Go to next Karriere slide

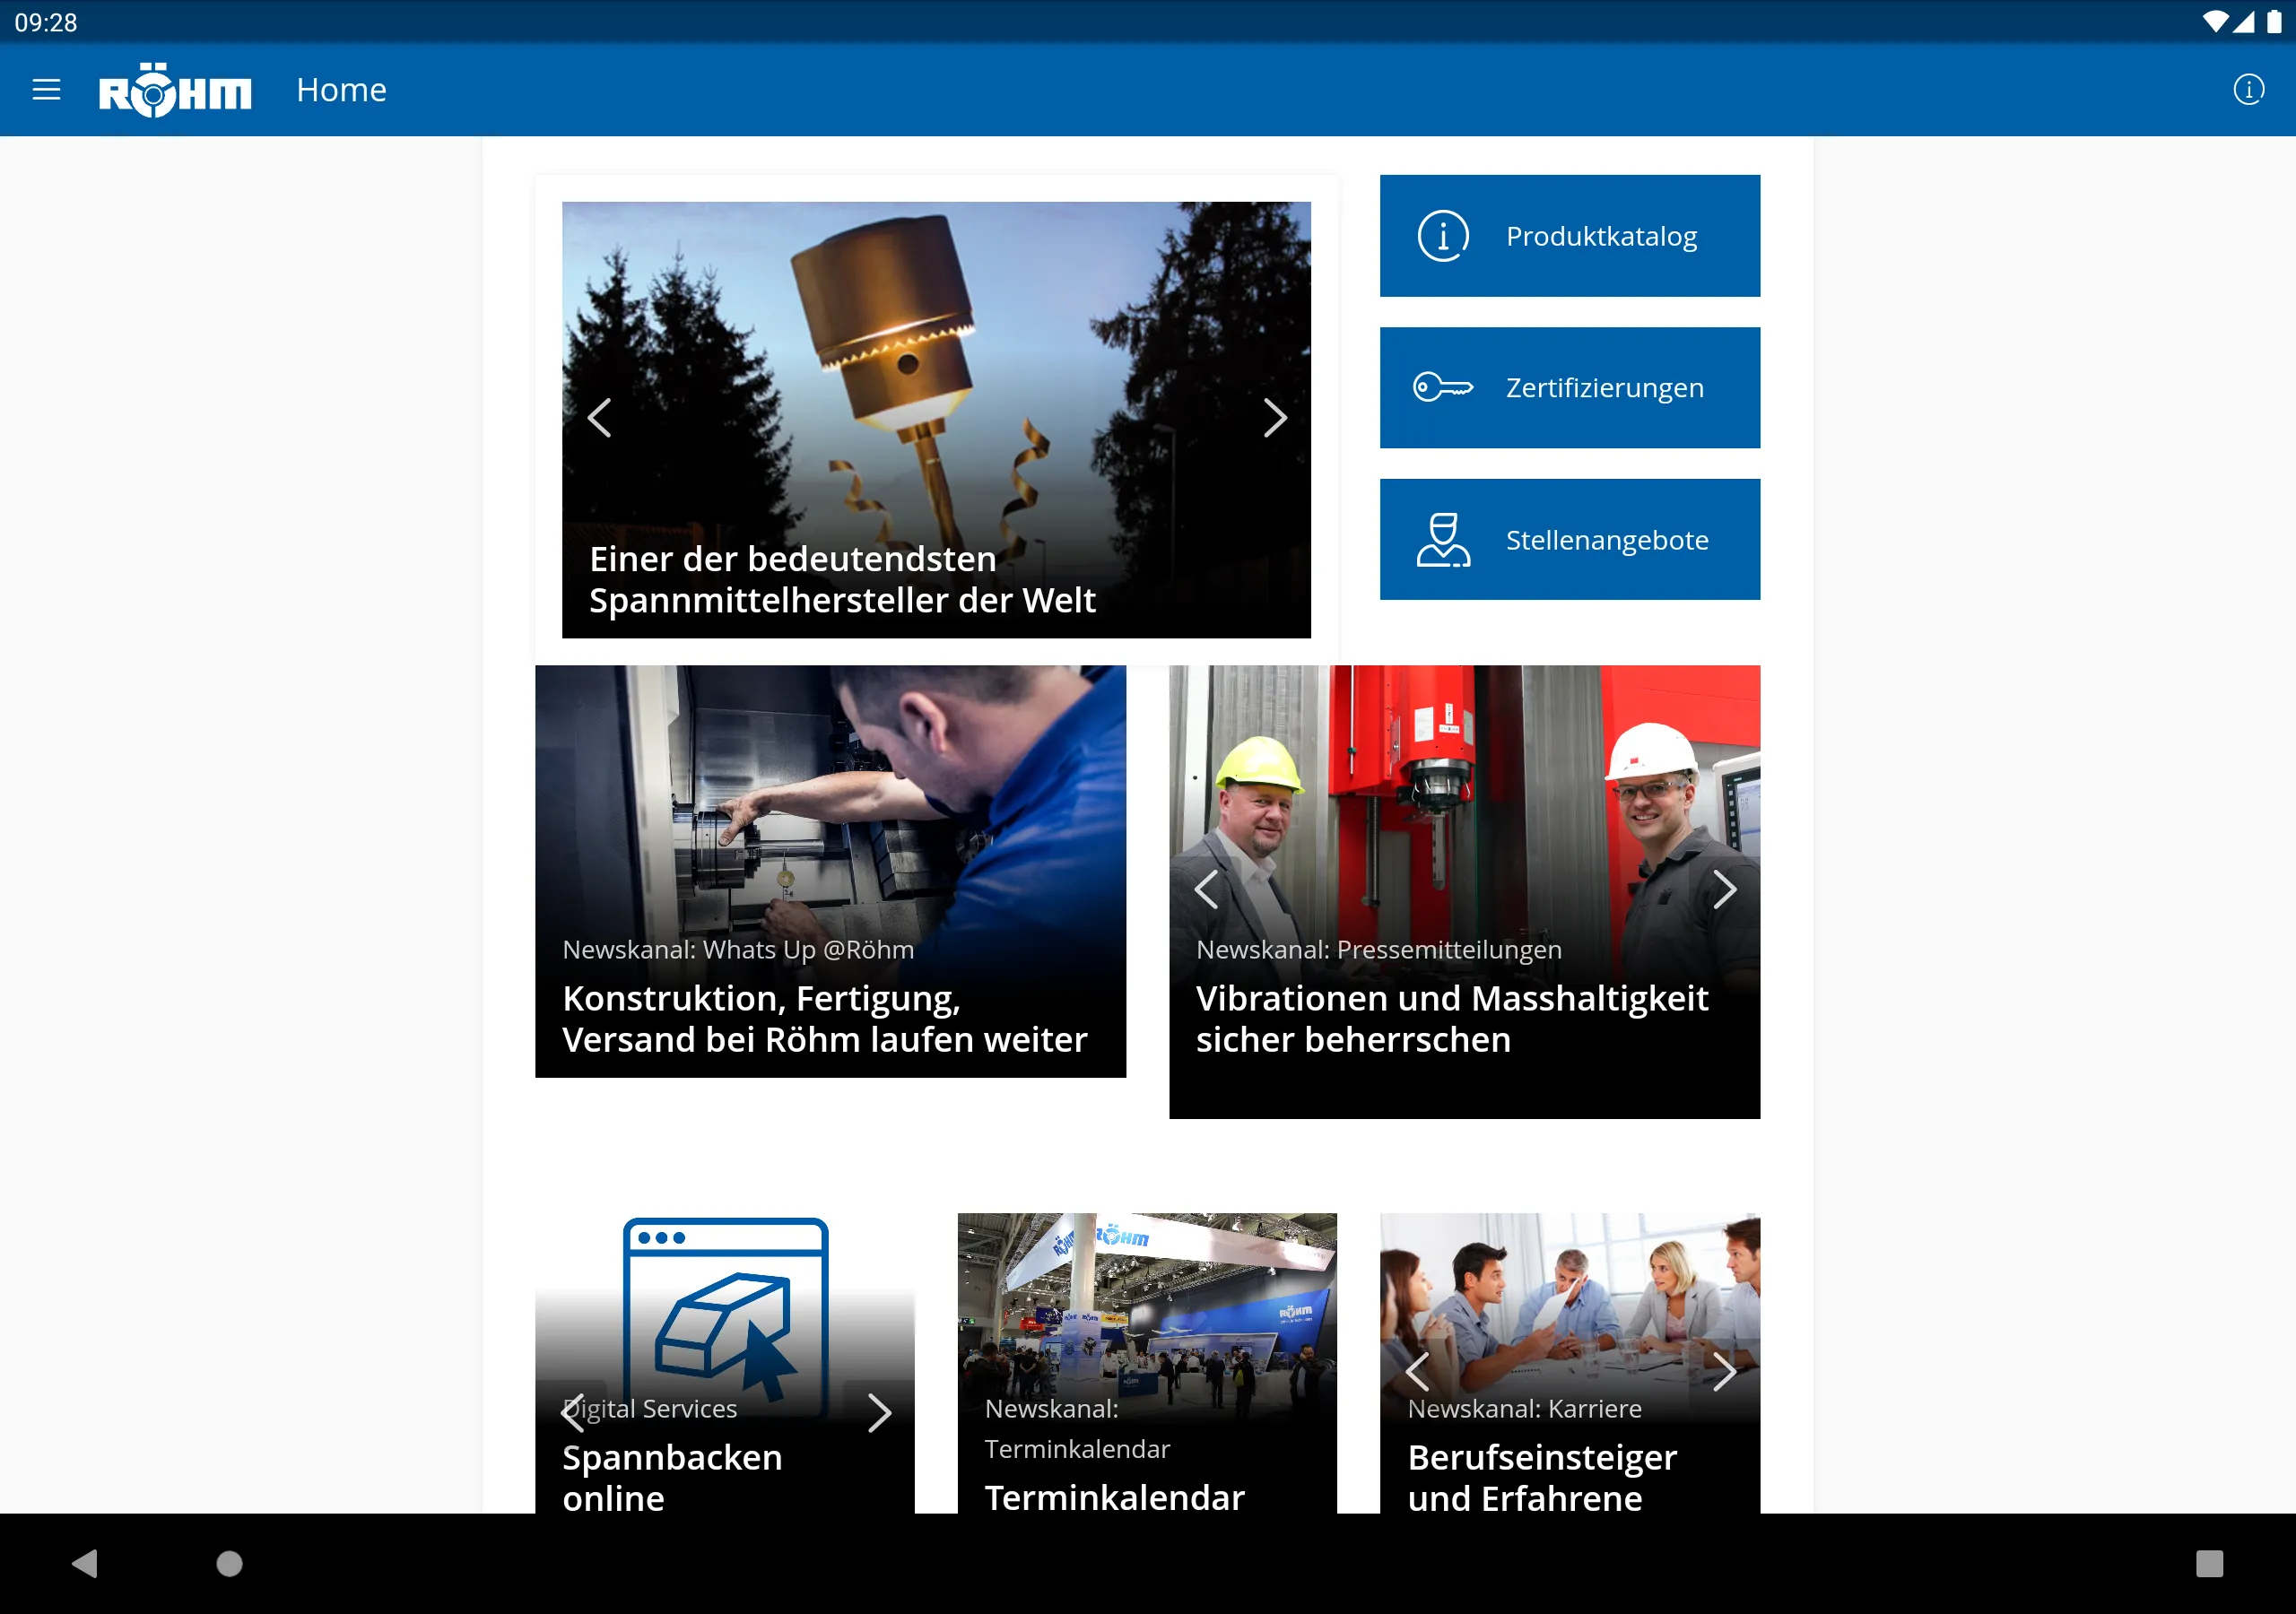coord(1724,1372)
